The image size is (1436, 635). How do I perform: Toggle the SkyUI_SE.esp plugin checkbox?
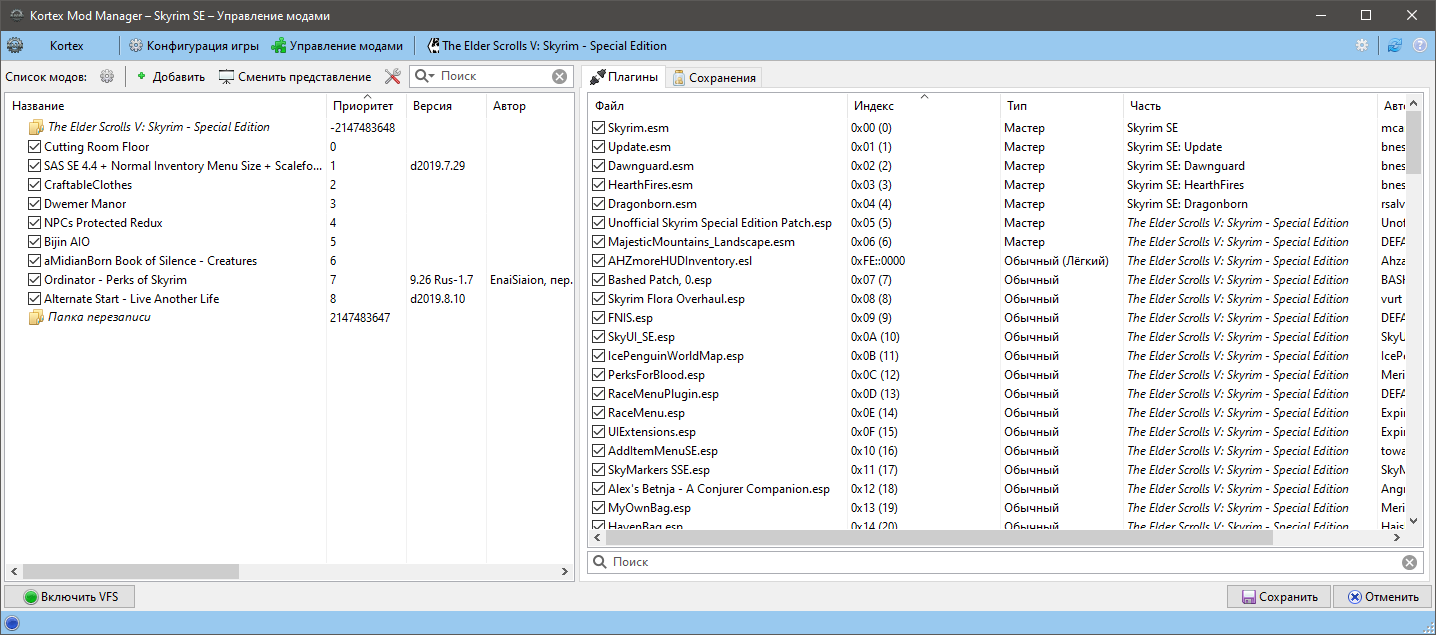coord(598,336)
